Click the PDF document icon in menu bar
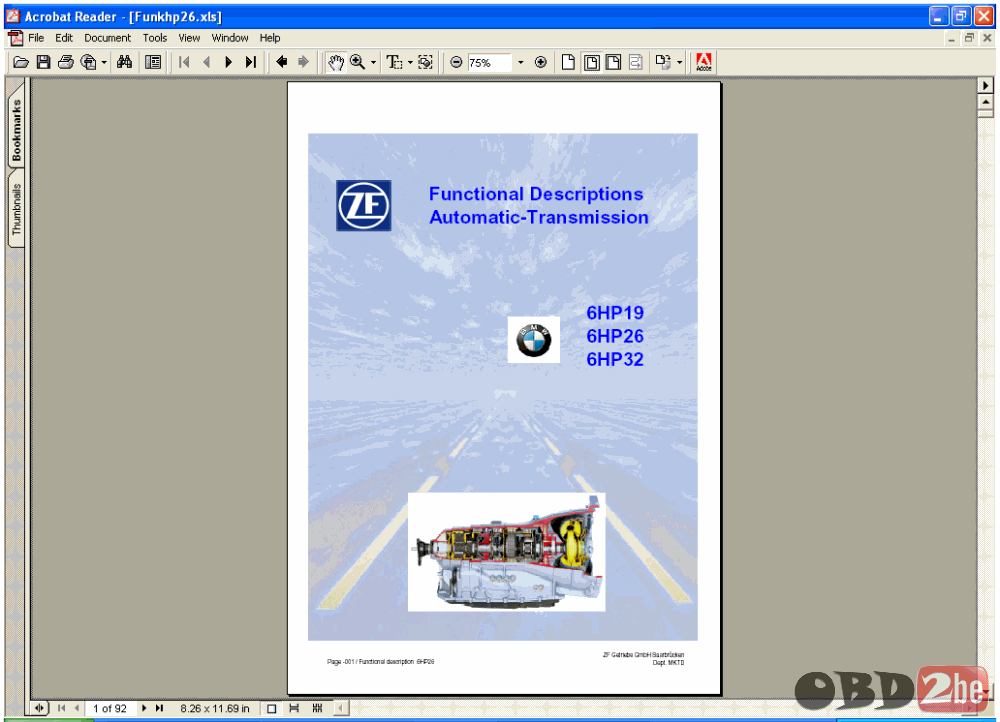 pyautogui.click(x=15, y=38)
